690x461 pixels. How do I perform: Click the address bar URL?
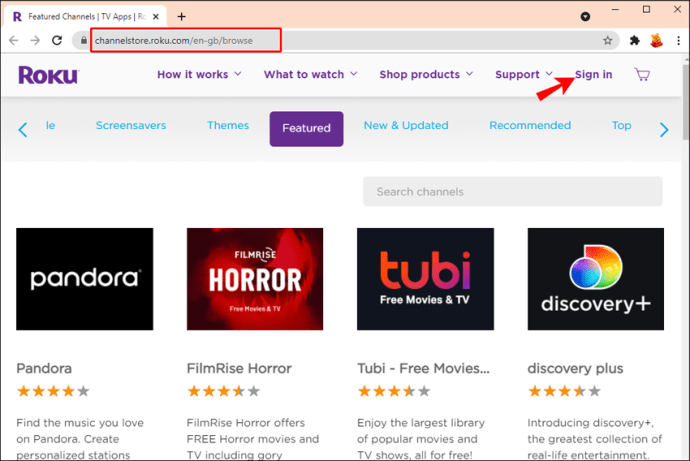[x=174, y=40]
